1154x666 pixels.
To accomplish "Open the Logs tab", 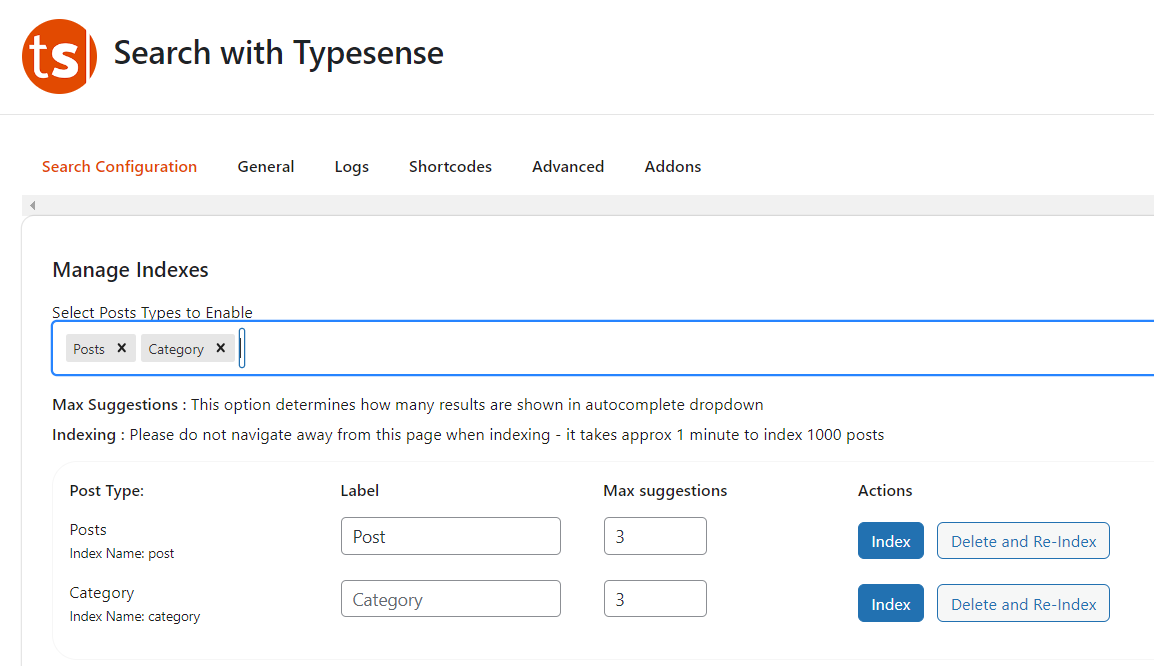I will pos(351,166).
